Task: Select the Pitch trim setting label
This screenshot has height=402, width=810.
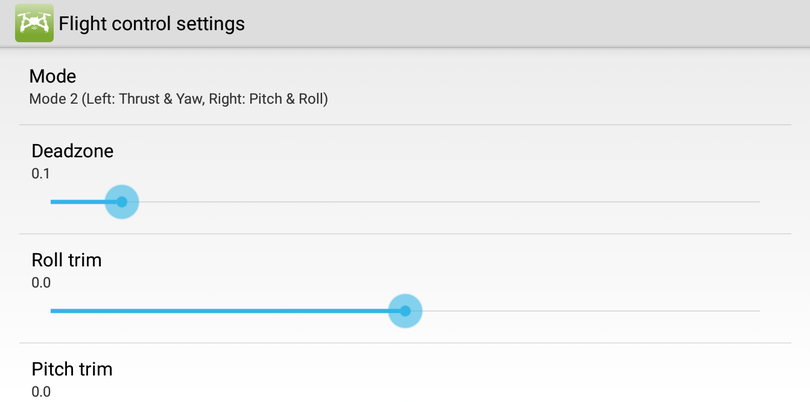Action: (x=71, y=369)
